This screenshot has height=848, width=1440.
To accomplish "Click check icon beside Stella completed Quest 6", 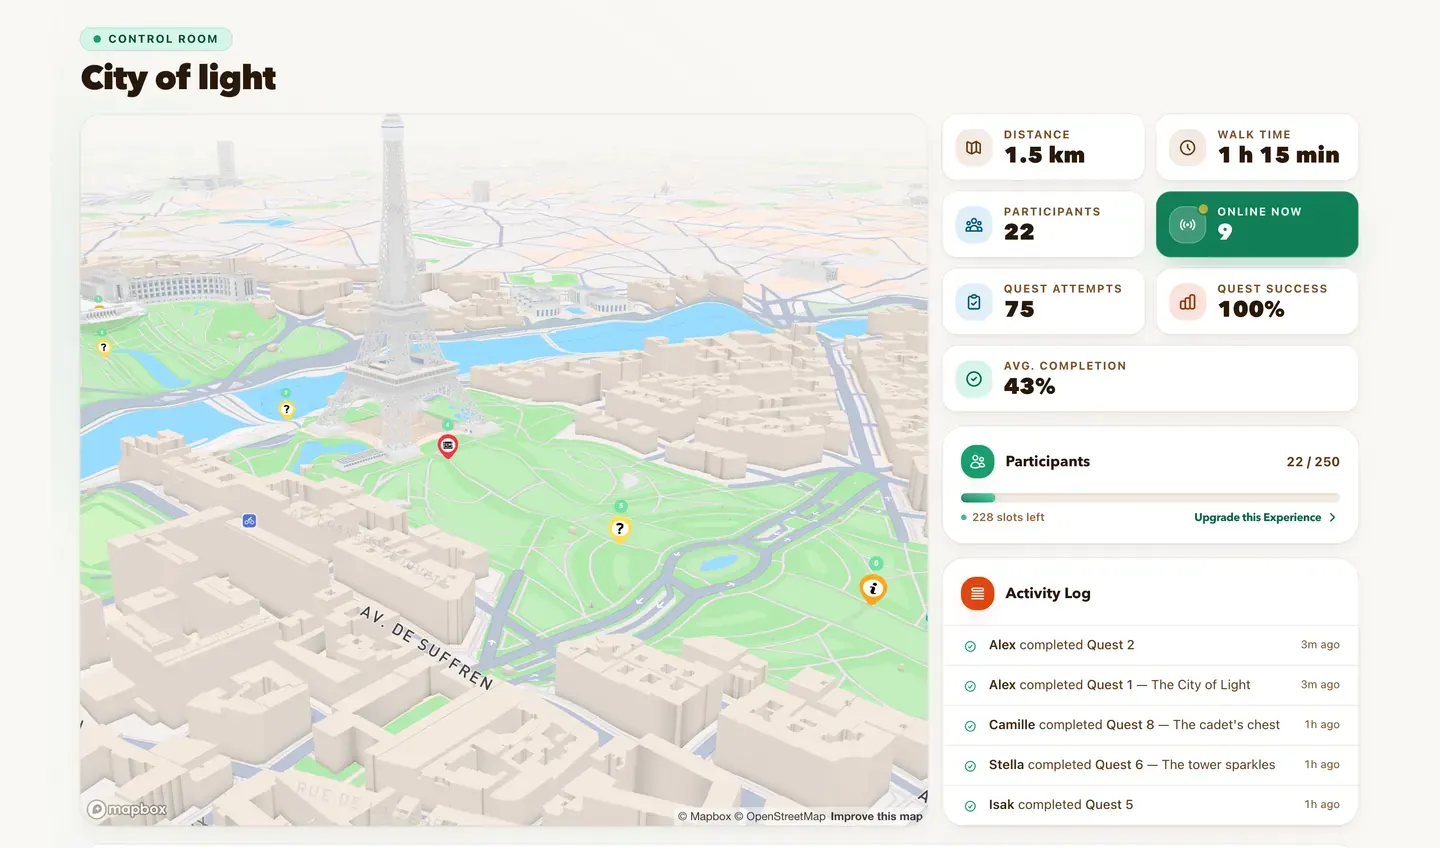I will pos(970,766).
